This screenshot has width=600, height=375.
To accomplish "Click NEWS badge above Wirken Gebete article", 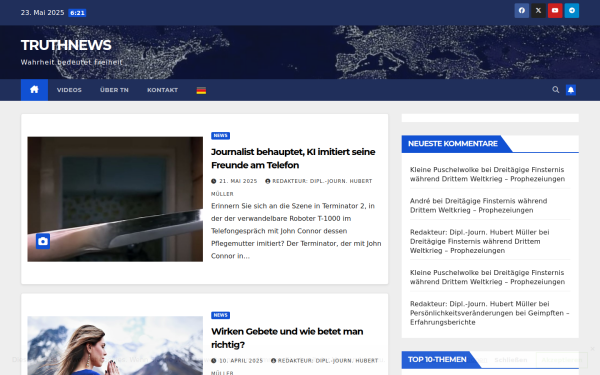I will 220,315.
